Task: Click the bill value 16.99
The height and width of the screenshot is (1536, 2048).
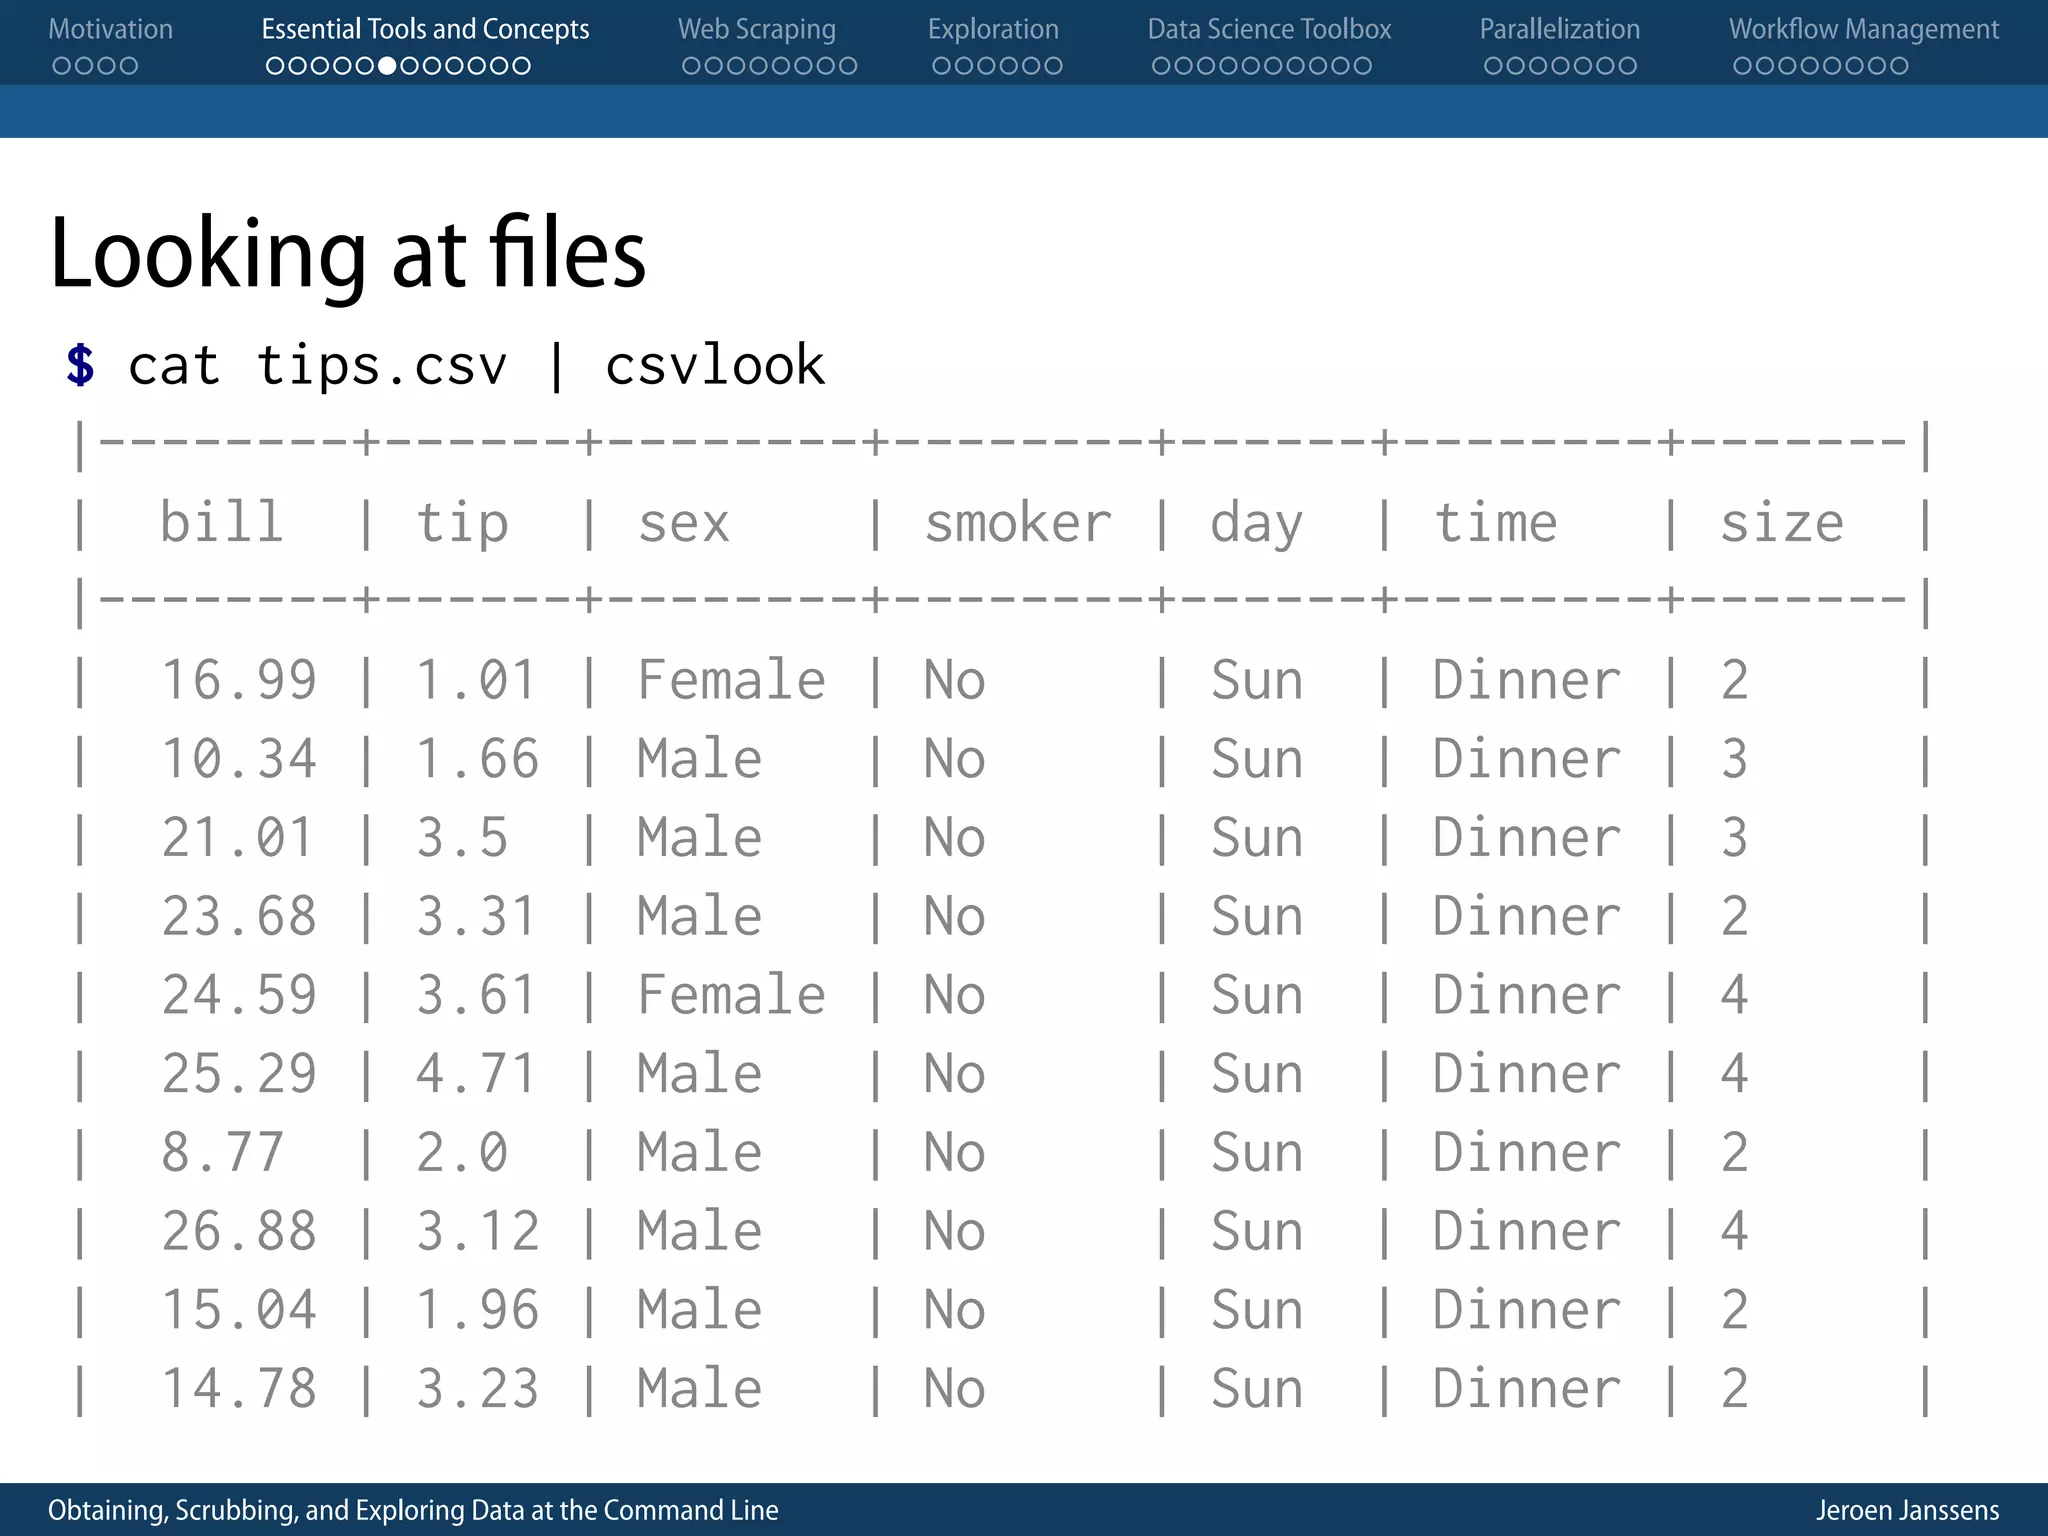Action: [x=239, y=680]
